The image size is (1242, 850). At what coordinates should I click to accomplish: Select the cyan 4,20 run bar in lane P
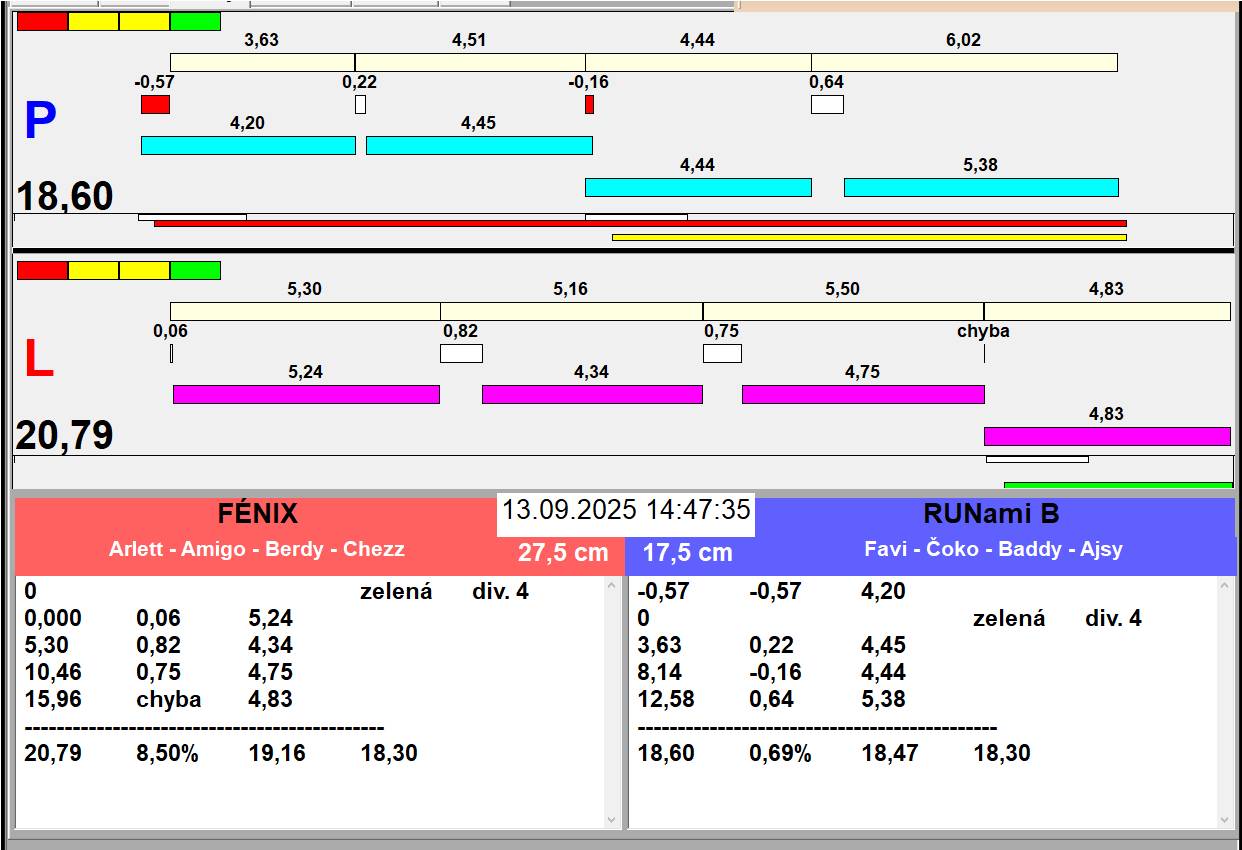pyautogui.click(x=248, y=145)
